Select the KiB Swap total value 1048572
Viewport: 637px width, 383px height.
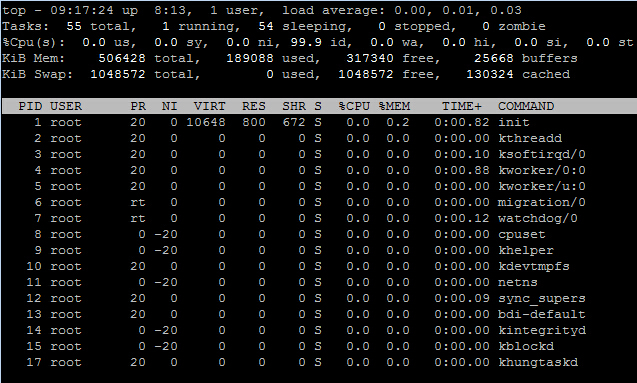click(x=118, y=74)
